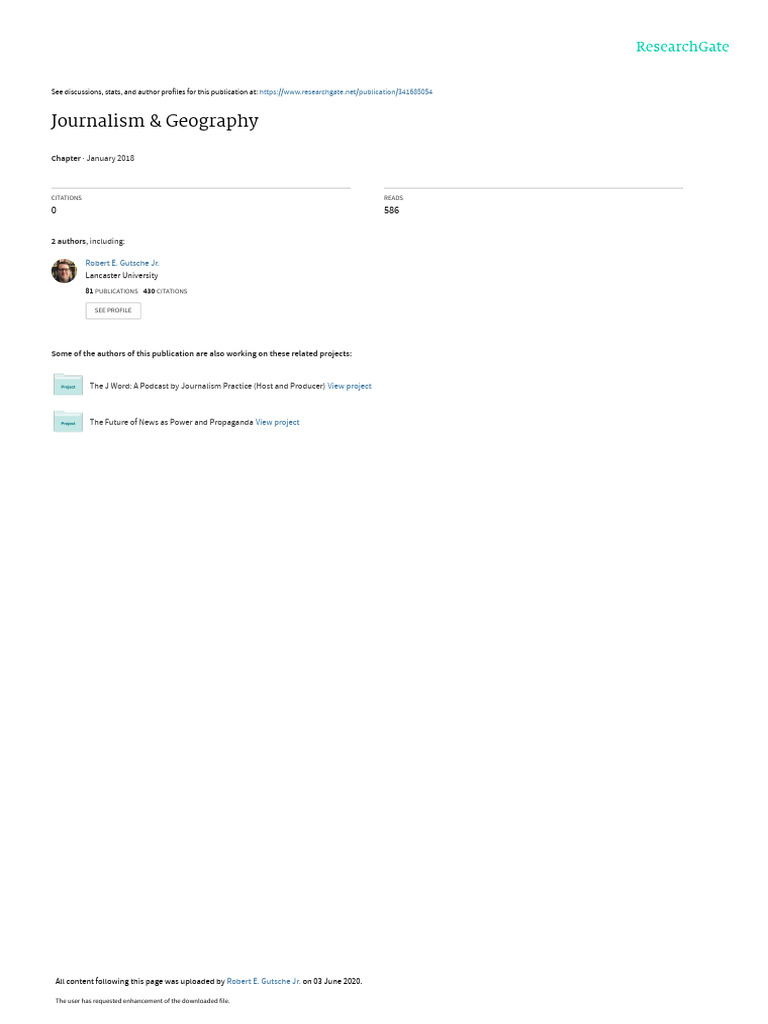Click the 81 Publications stat
The height and width of the screenshot is (1024, 768).
point(112,291)
